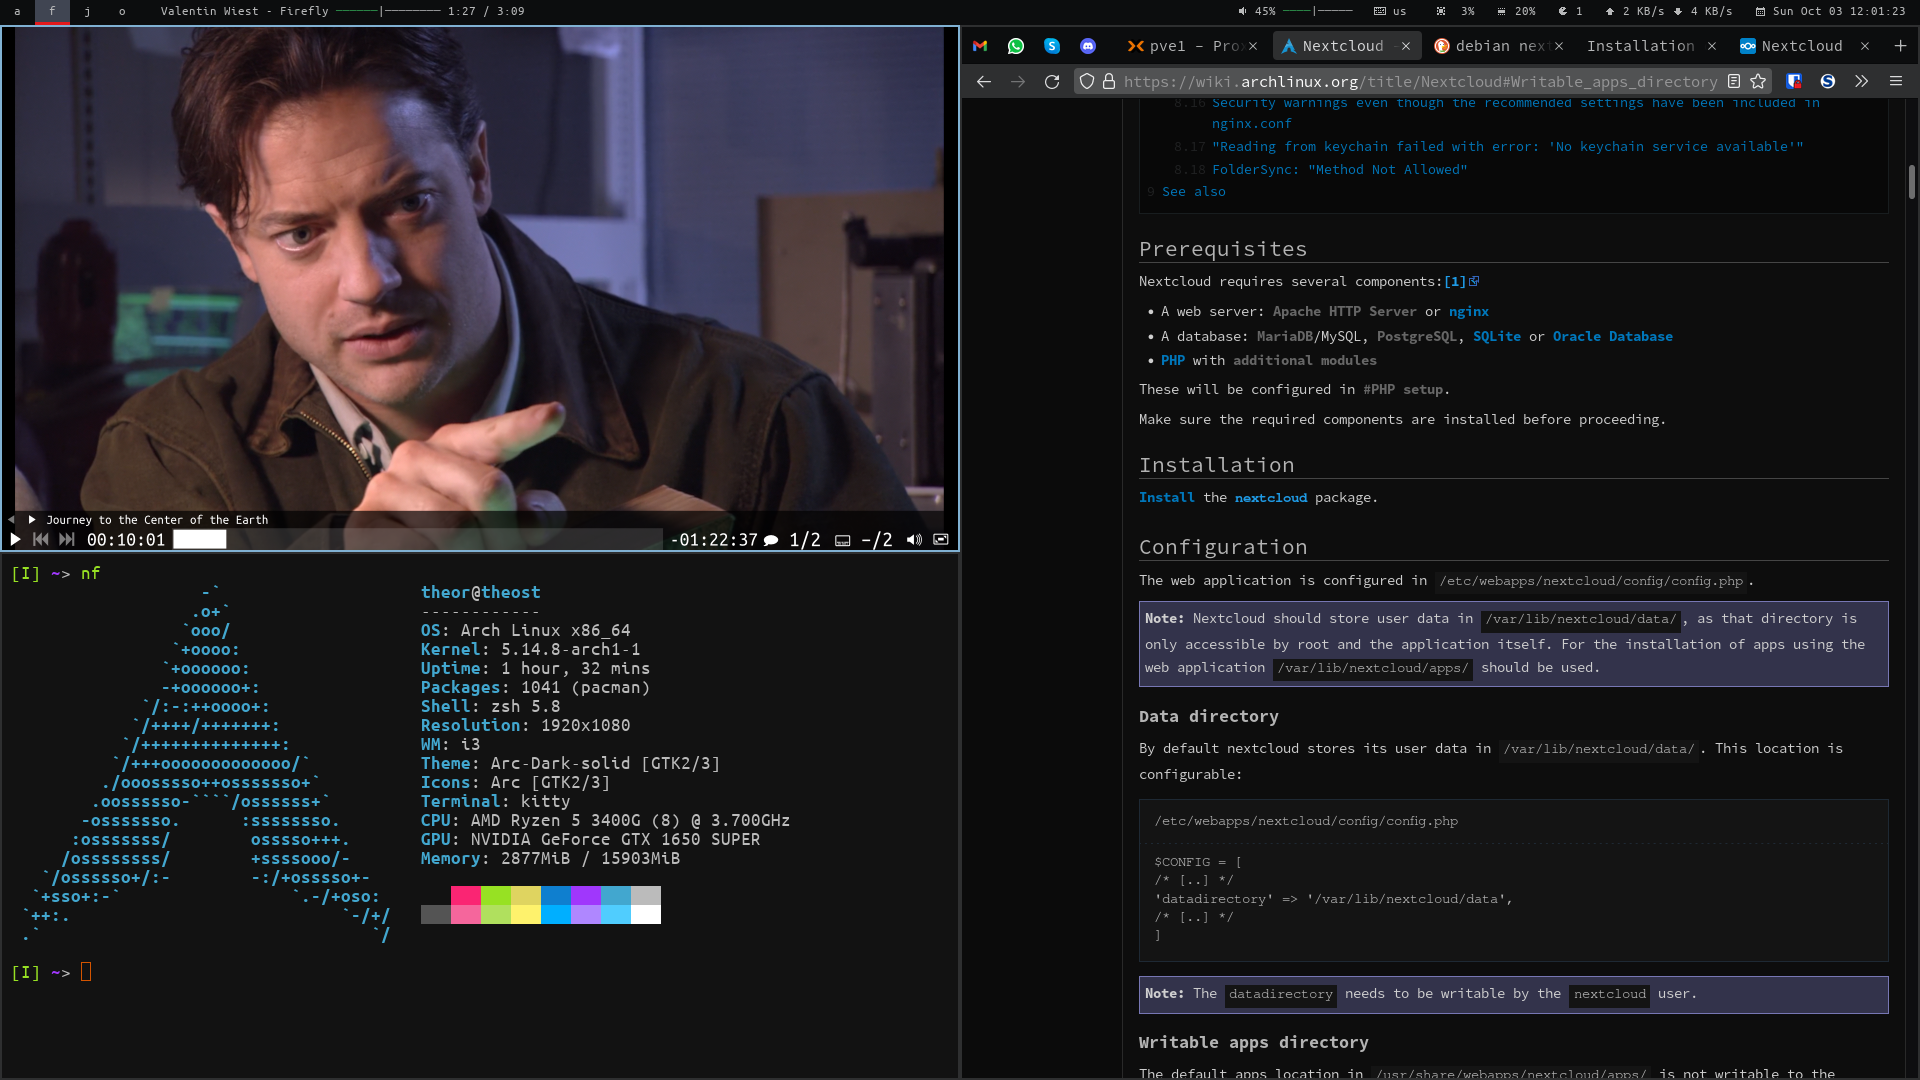This screenshot has width=1920, height=1080.
Task: Open the Gmail pinned tab
Action: (979, 46)
